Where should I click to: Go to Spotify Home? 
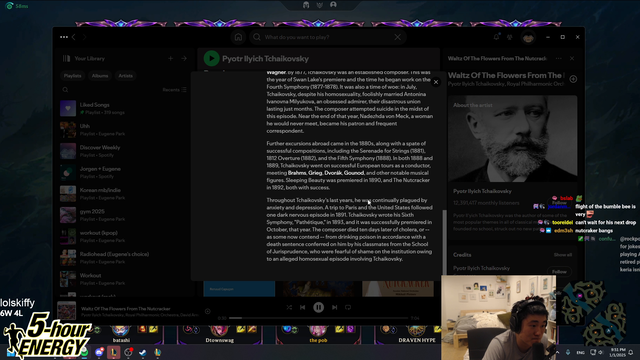pos(238,37)
